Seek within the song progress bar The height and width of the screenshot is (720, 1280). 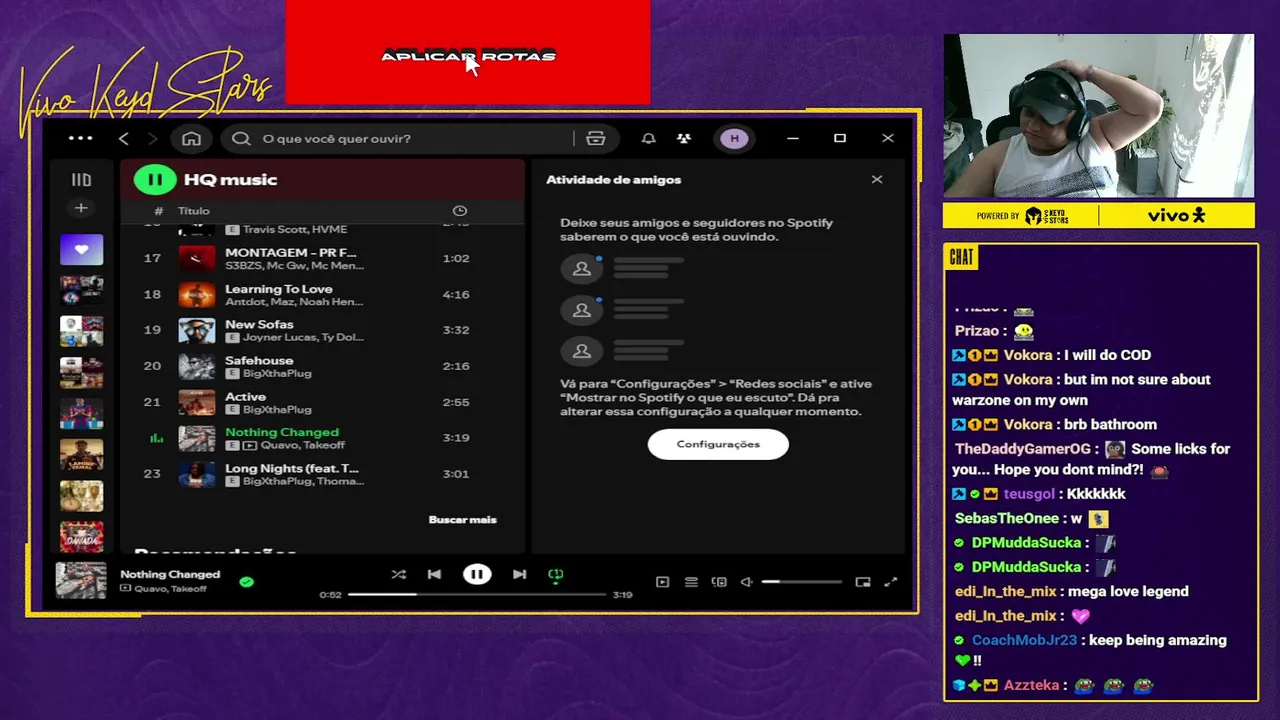click(x=477, y=594)
